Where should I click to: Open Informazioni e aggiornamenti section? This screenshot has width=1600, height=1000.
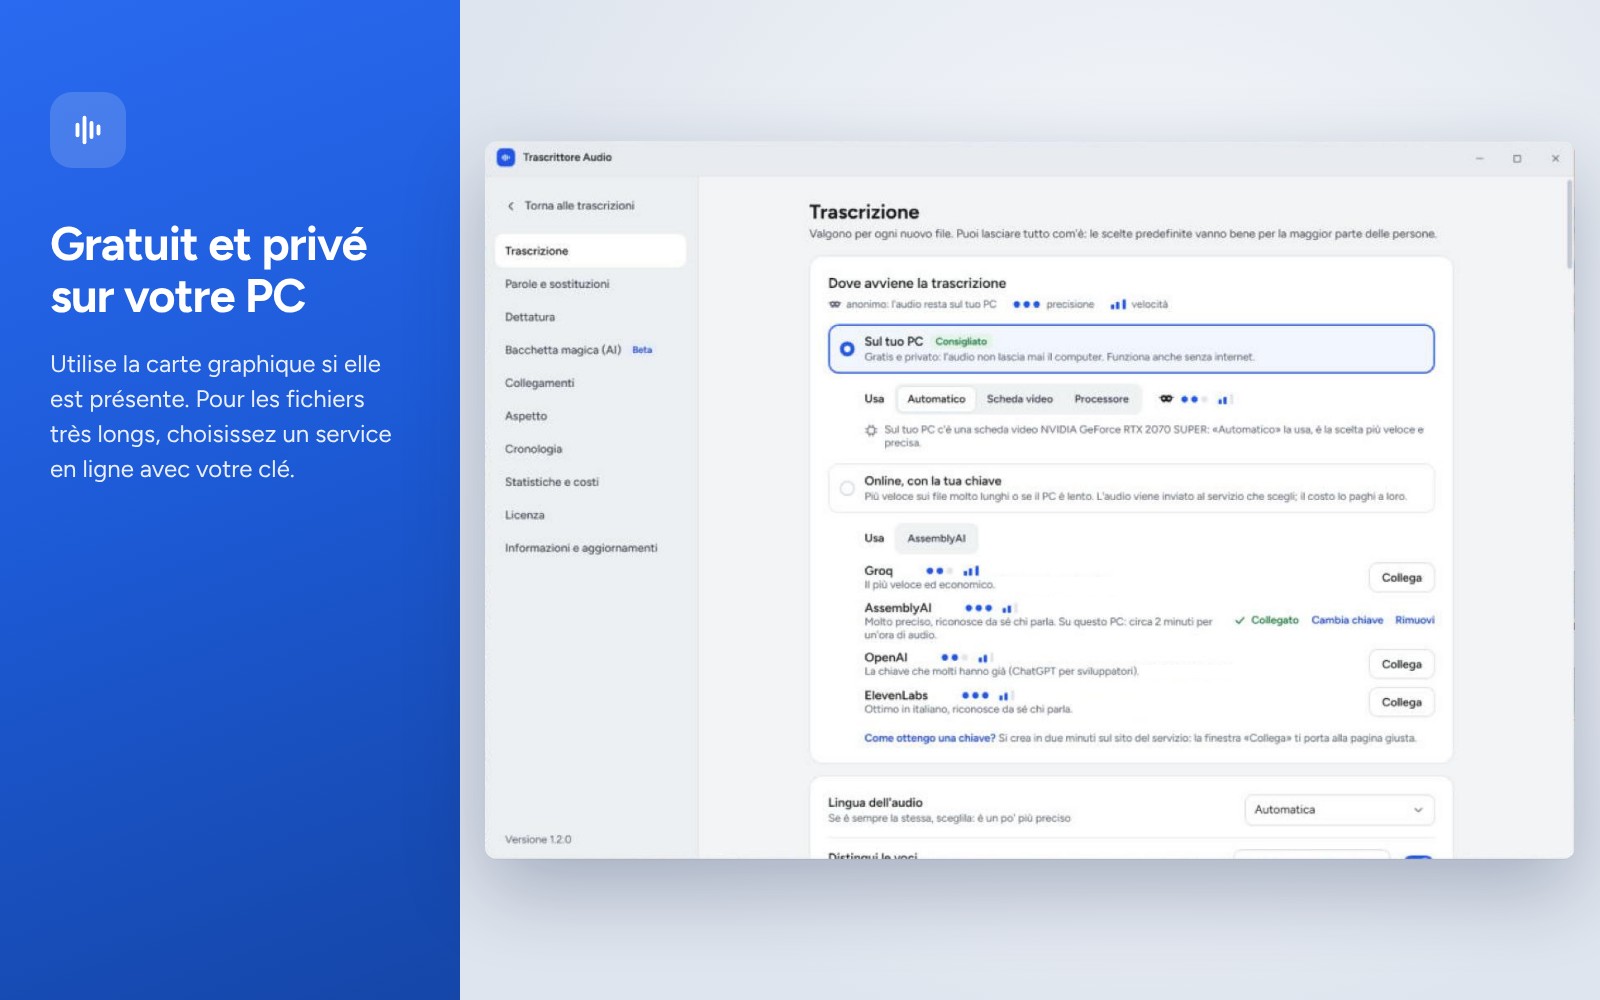(x=590, y=548)
